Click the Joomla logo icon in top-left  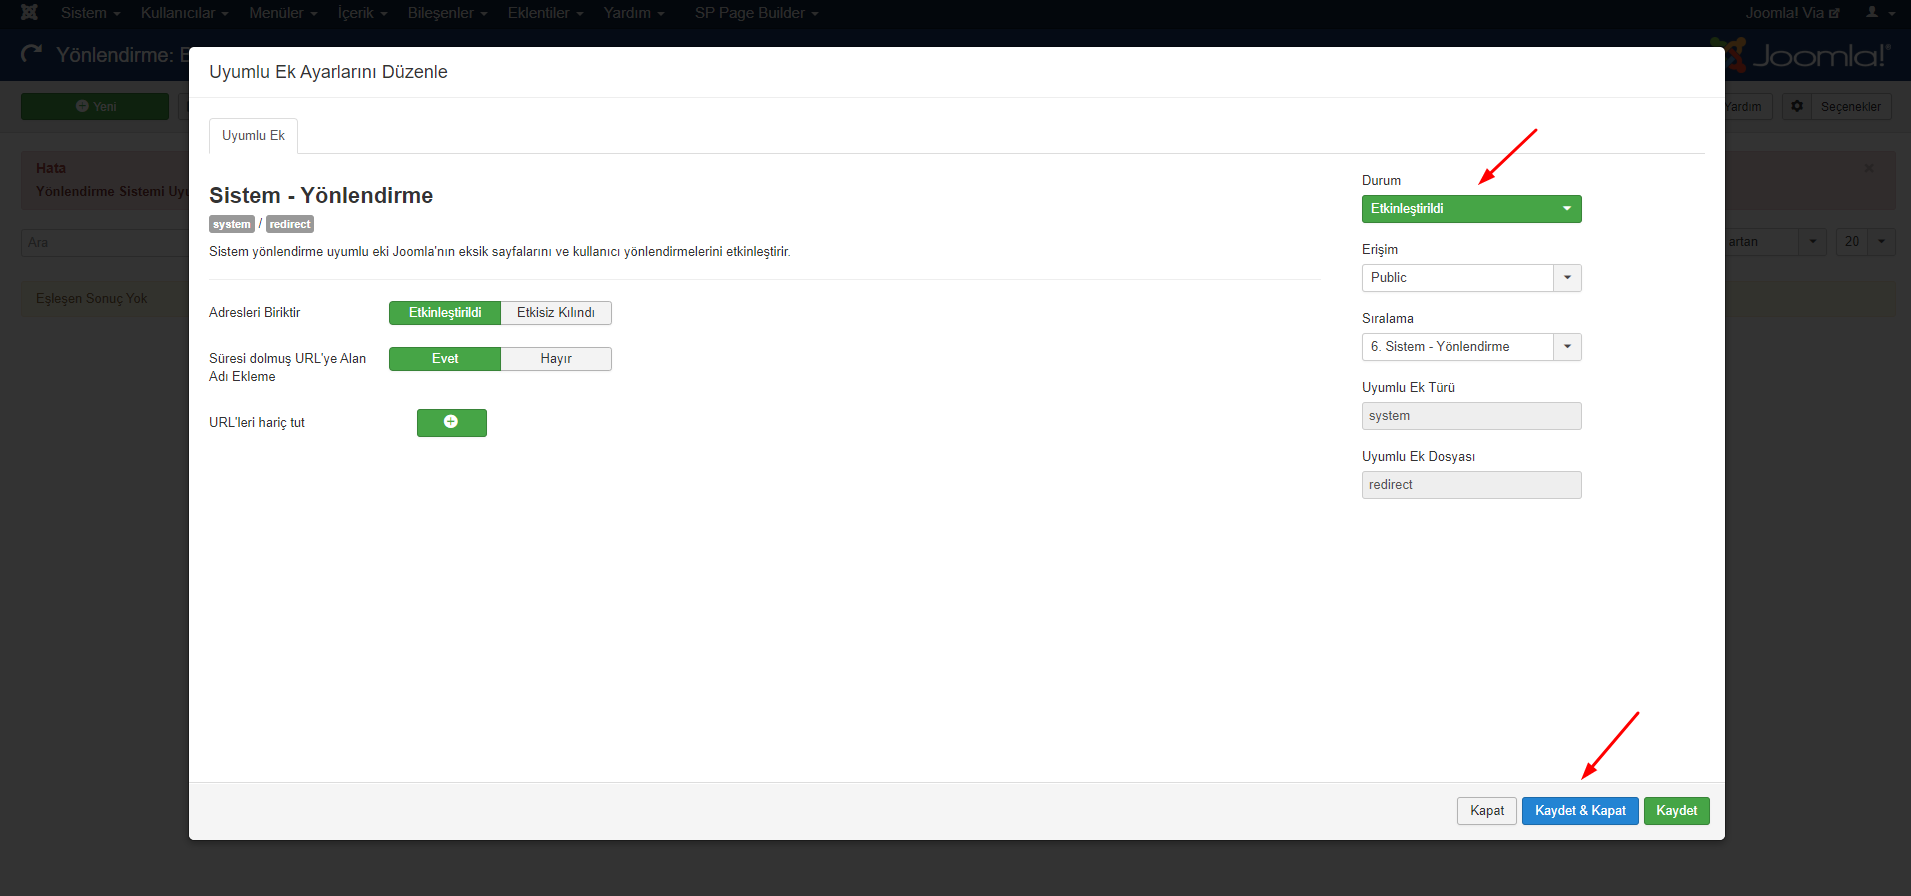pyautogui.click(x=29, y=13)
